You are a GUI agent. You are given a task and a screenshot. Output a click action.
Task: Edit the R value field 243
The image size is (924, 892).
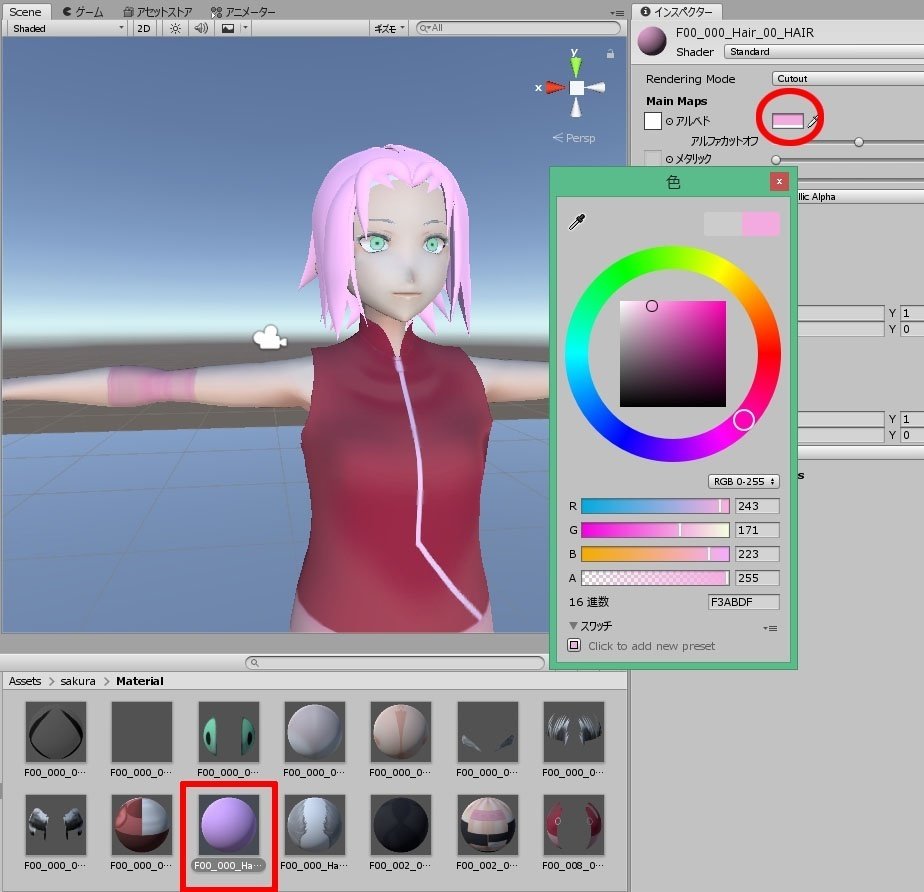point(757,506)
